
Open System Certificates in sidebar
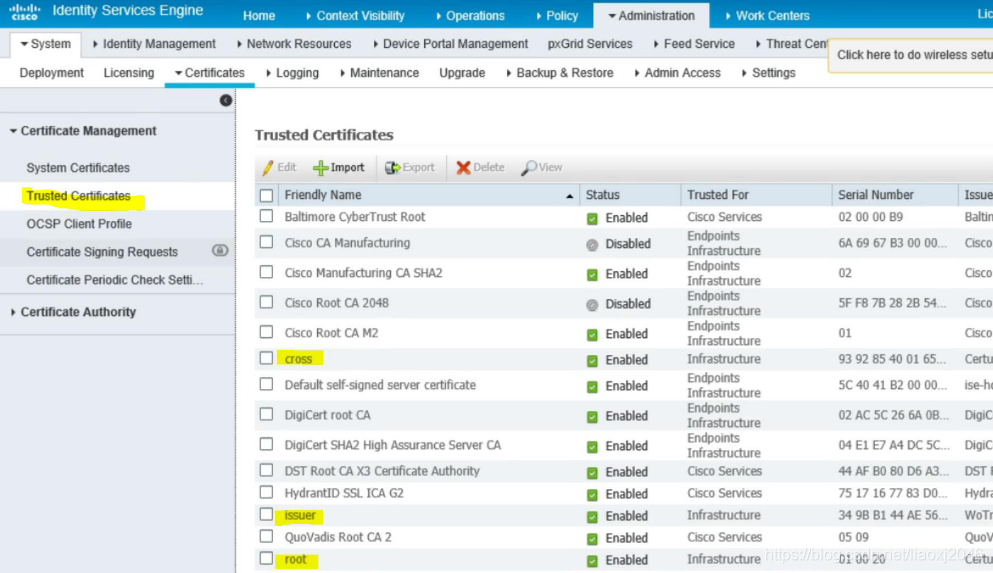pos(78,168)
